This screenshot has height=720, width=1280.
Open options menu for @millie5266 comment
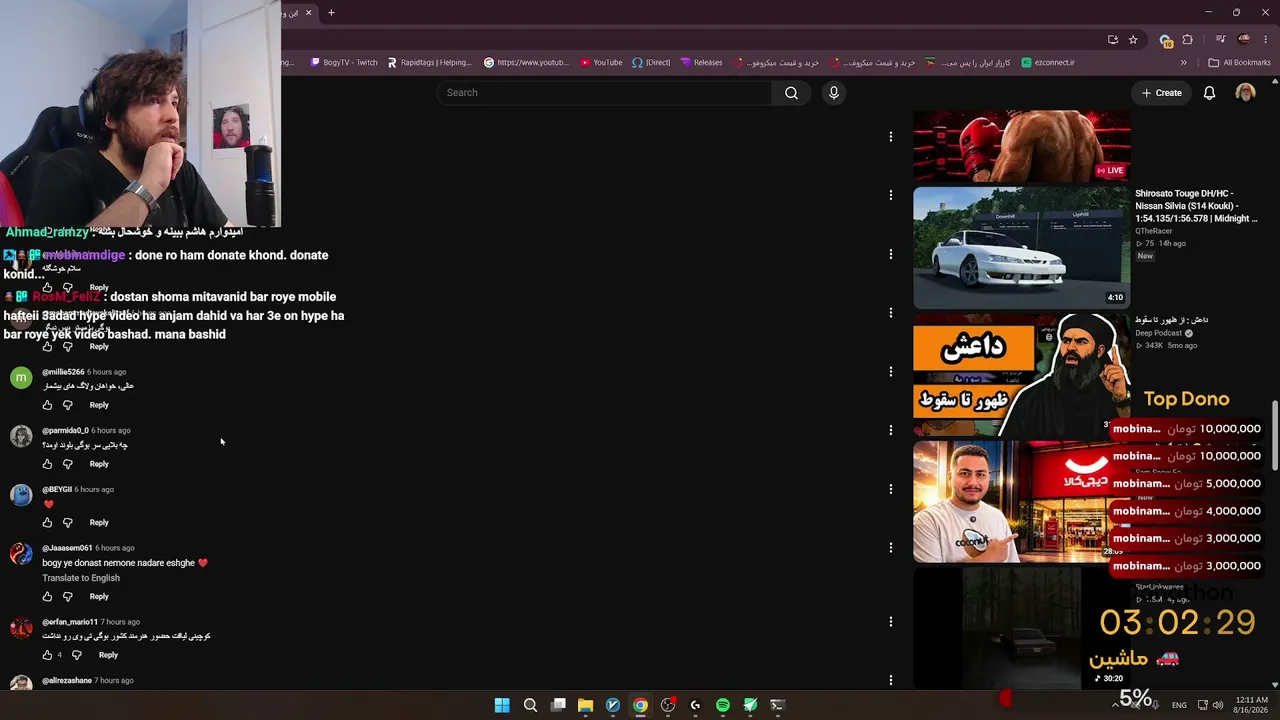891,372
